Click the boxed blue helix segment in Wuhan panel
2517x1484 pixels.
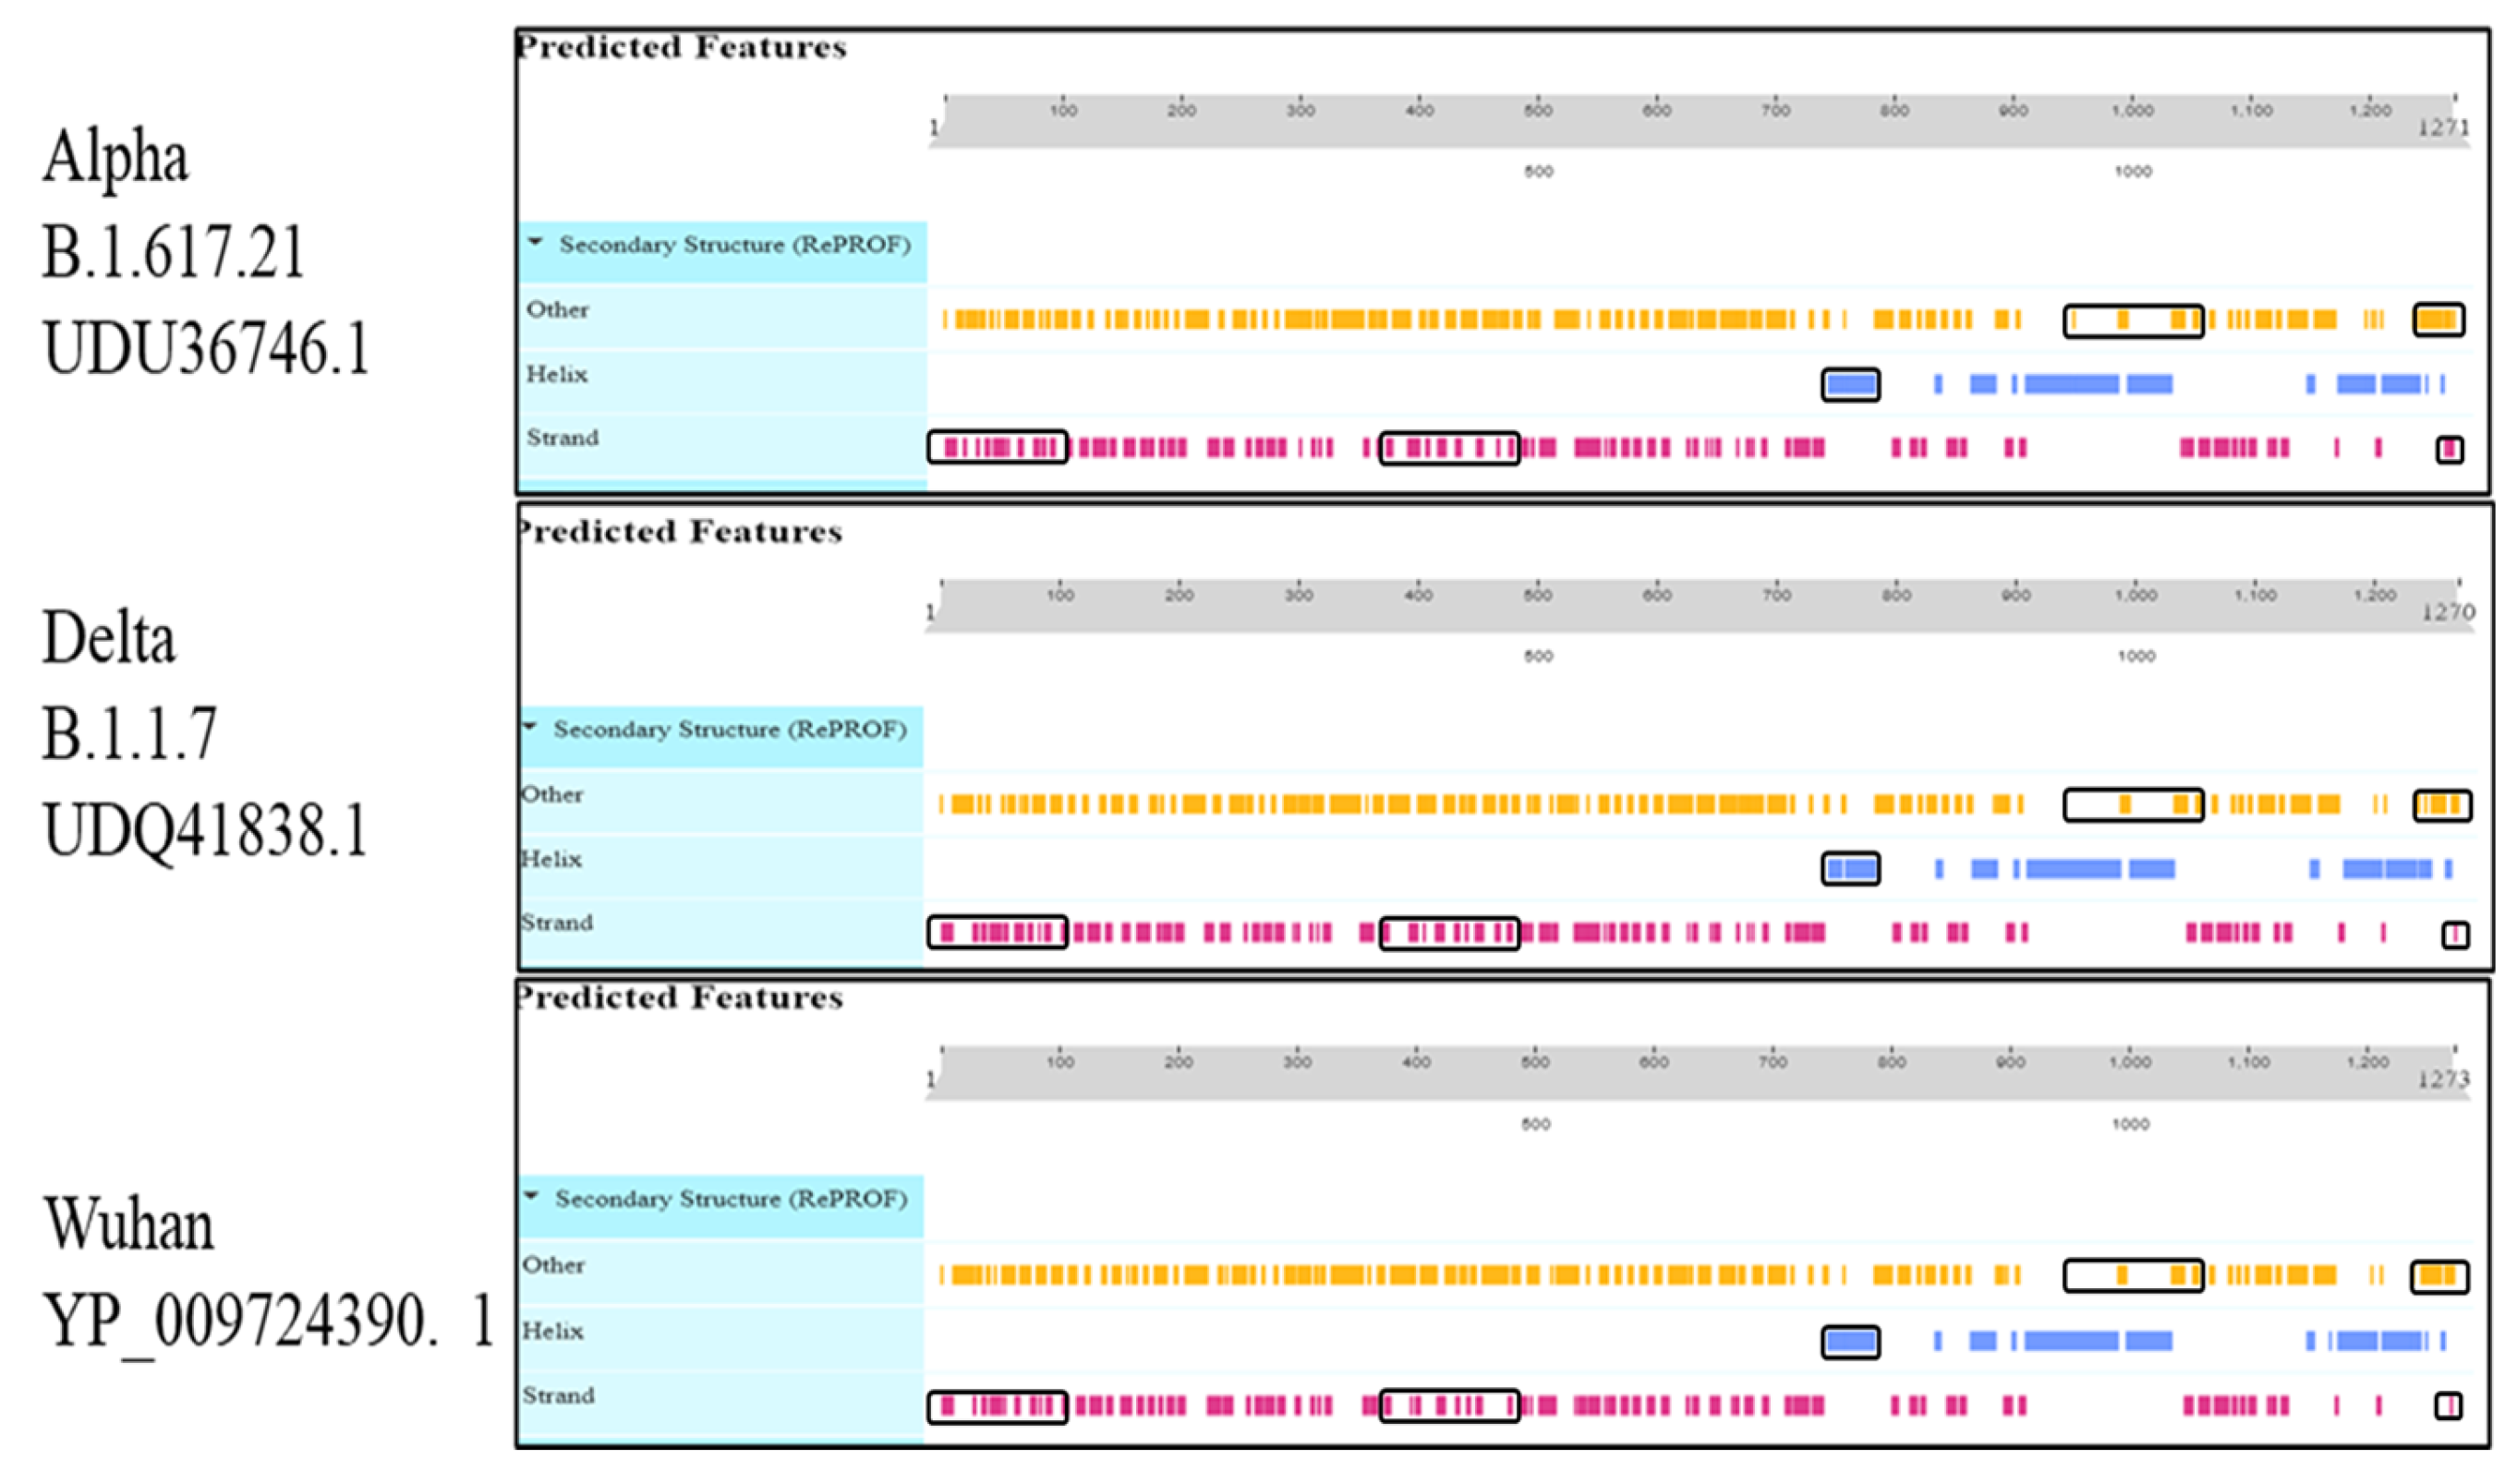(x=1850, y=1342)
